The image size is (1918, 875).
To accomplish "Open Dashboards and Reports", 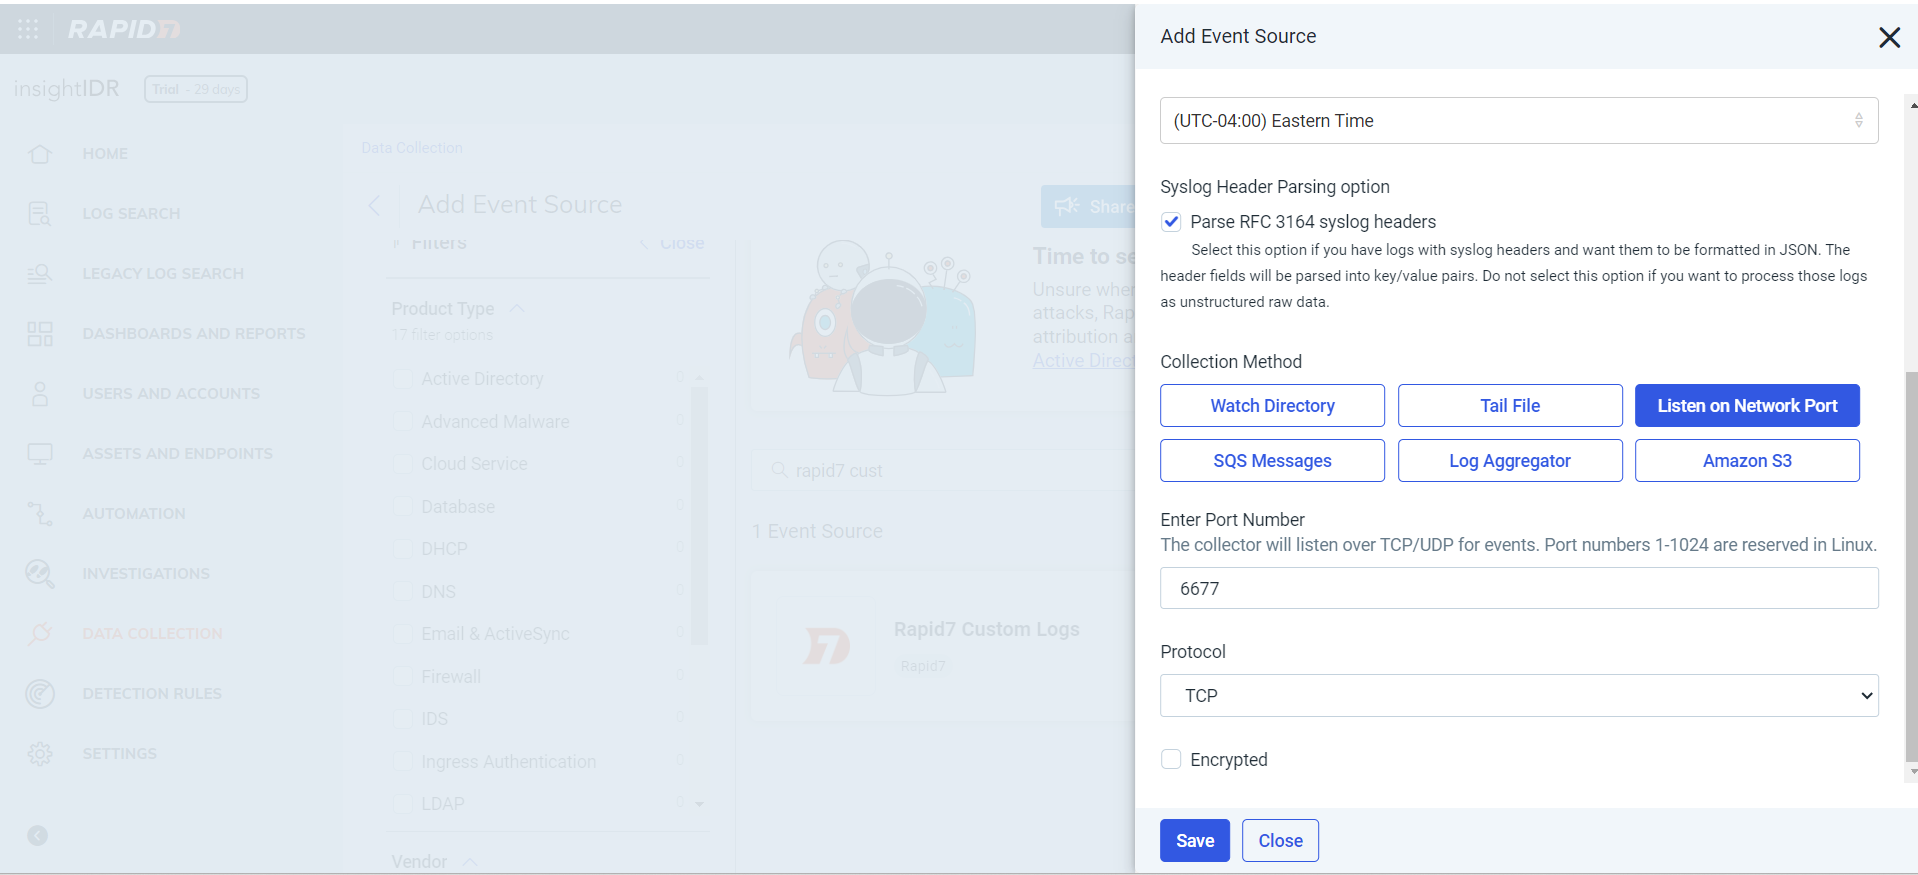I will coord(194,334).
